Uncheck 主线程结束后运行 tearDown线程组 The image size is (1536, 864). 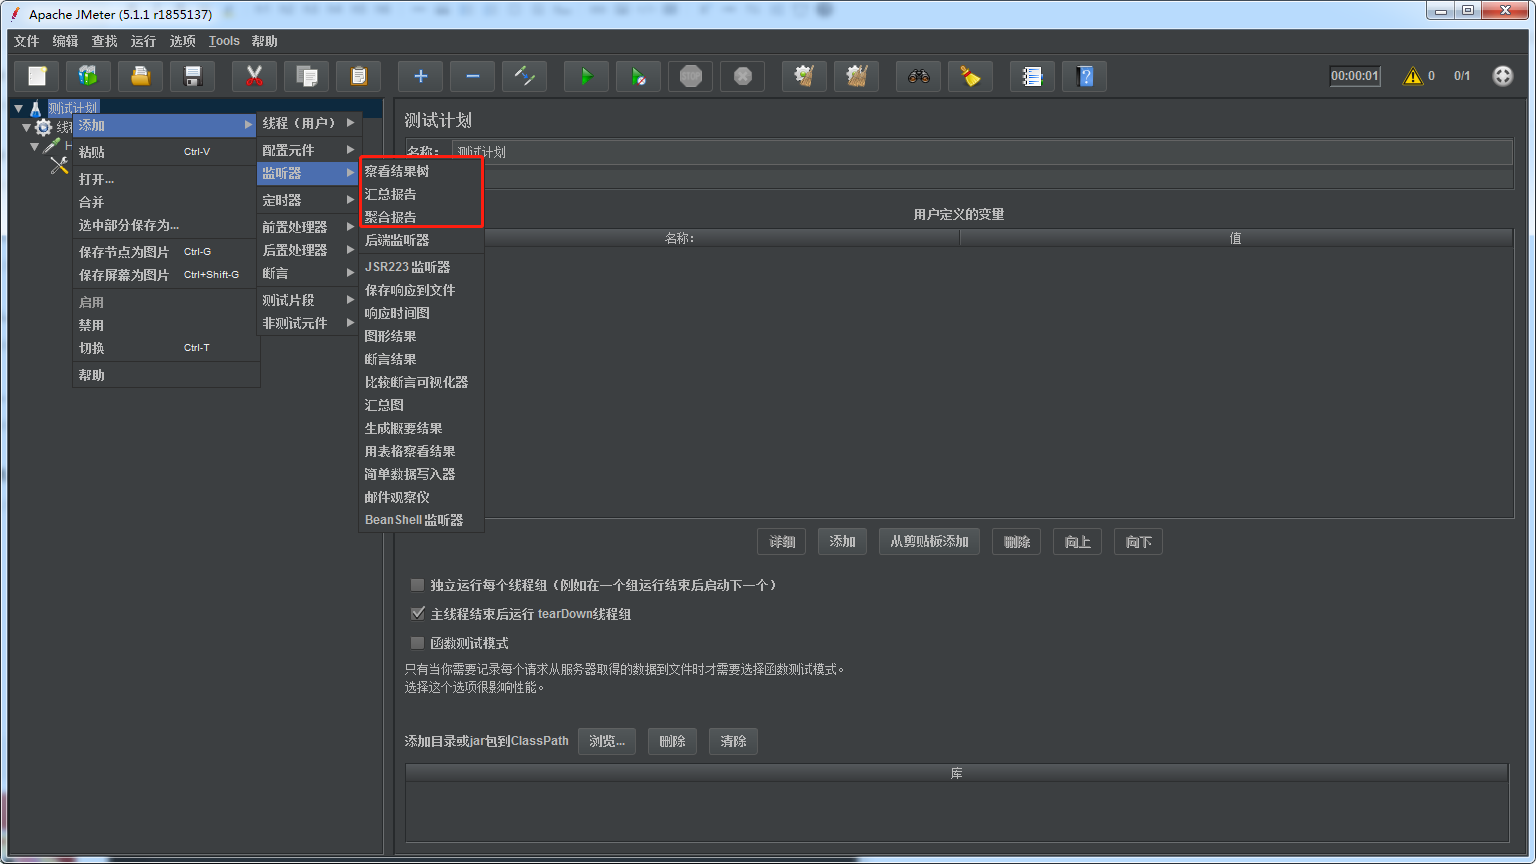(x=417, y=613)
